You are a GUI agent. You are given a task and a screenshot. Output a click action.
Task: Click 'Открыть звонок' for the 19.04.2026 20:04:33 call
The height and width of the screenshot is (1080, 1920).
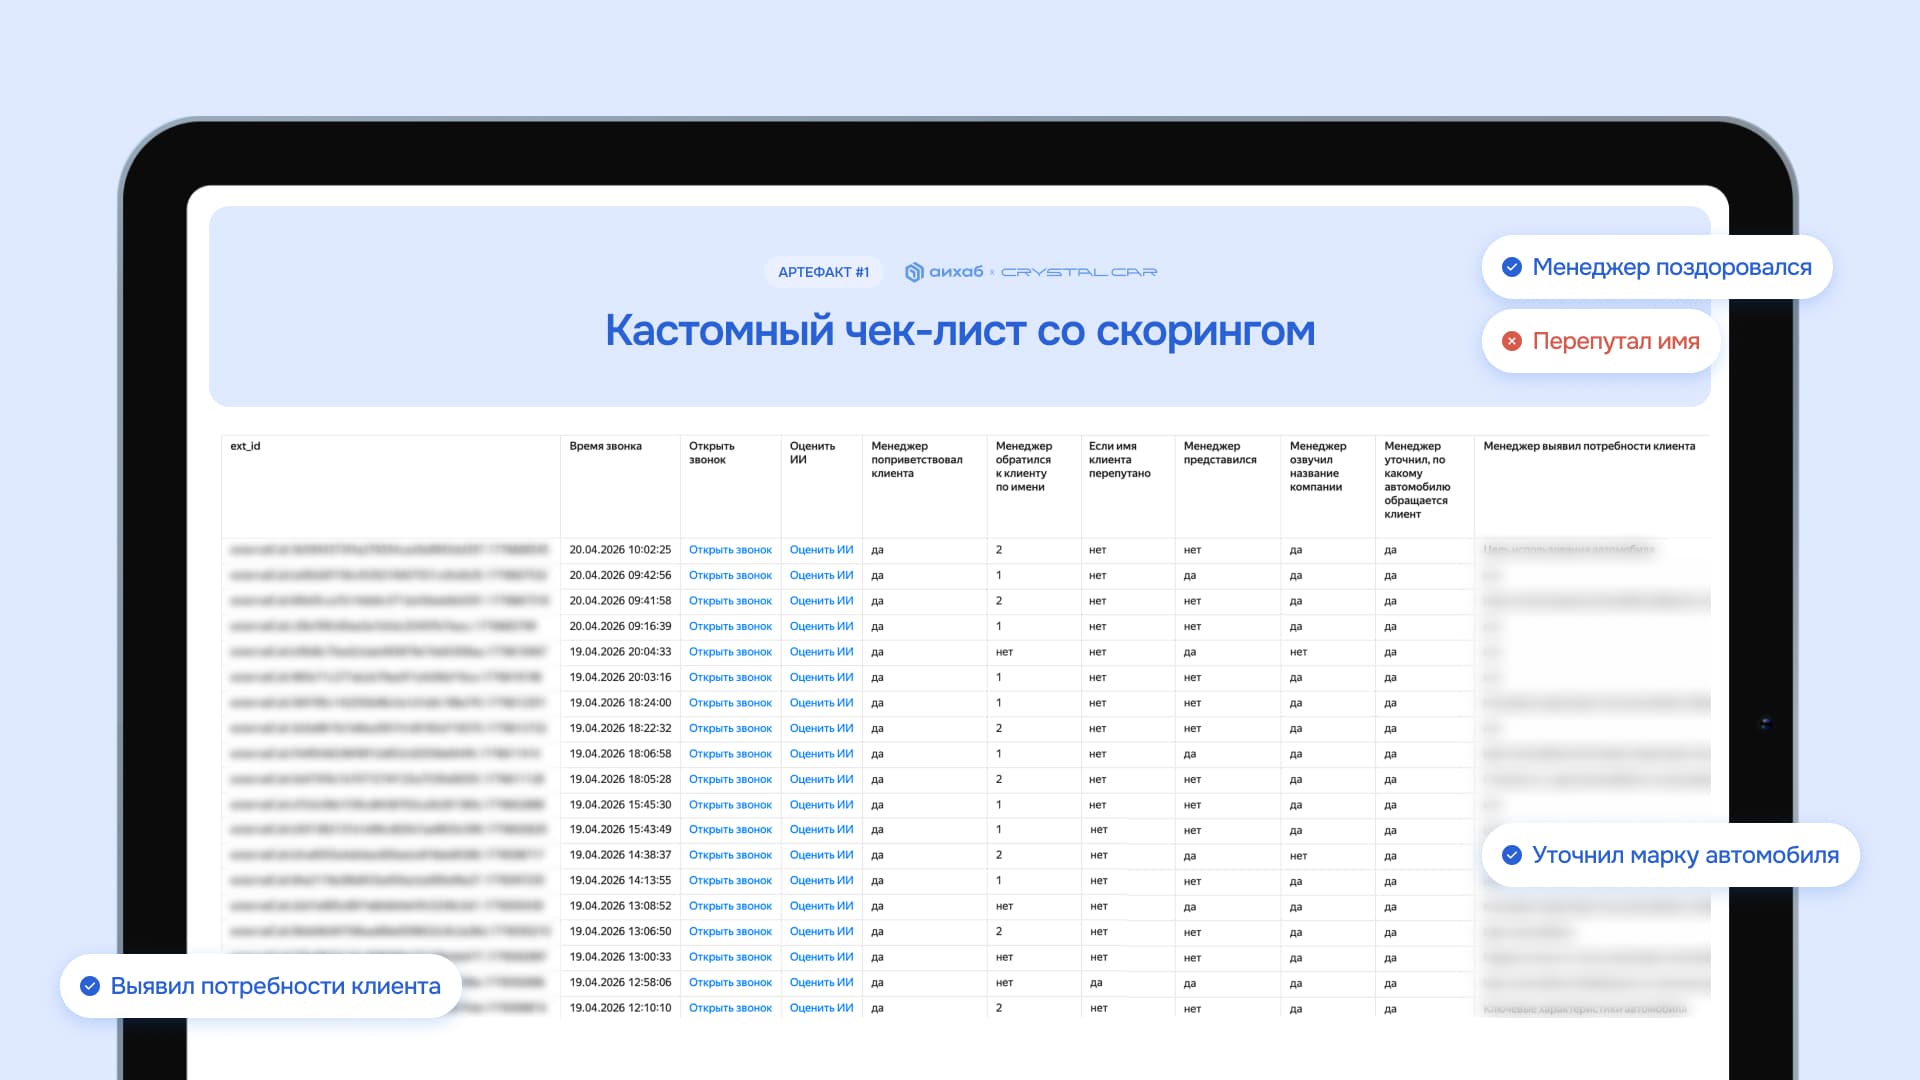point(730,652)
